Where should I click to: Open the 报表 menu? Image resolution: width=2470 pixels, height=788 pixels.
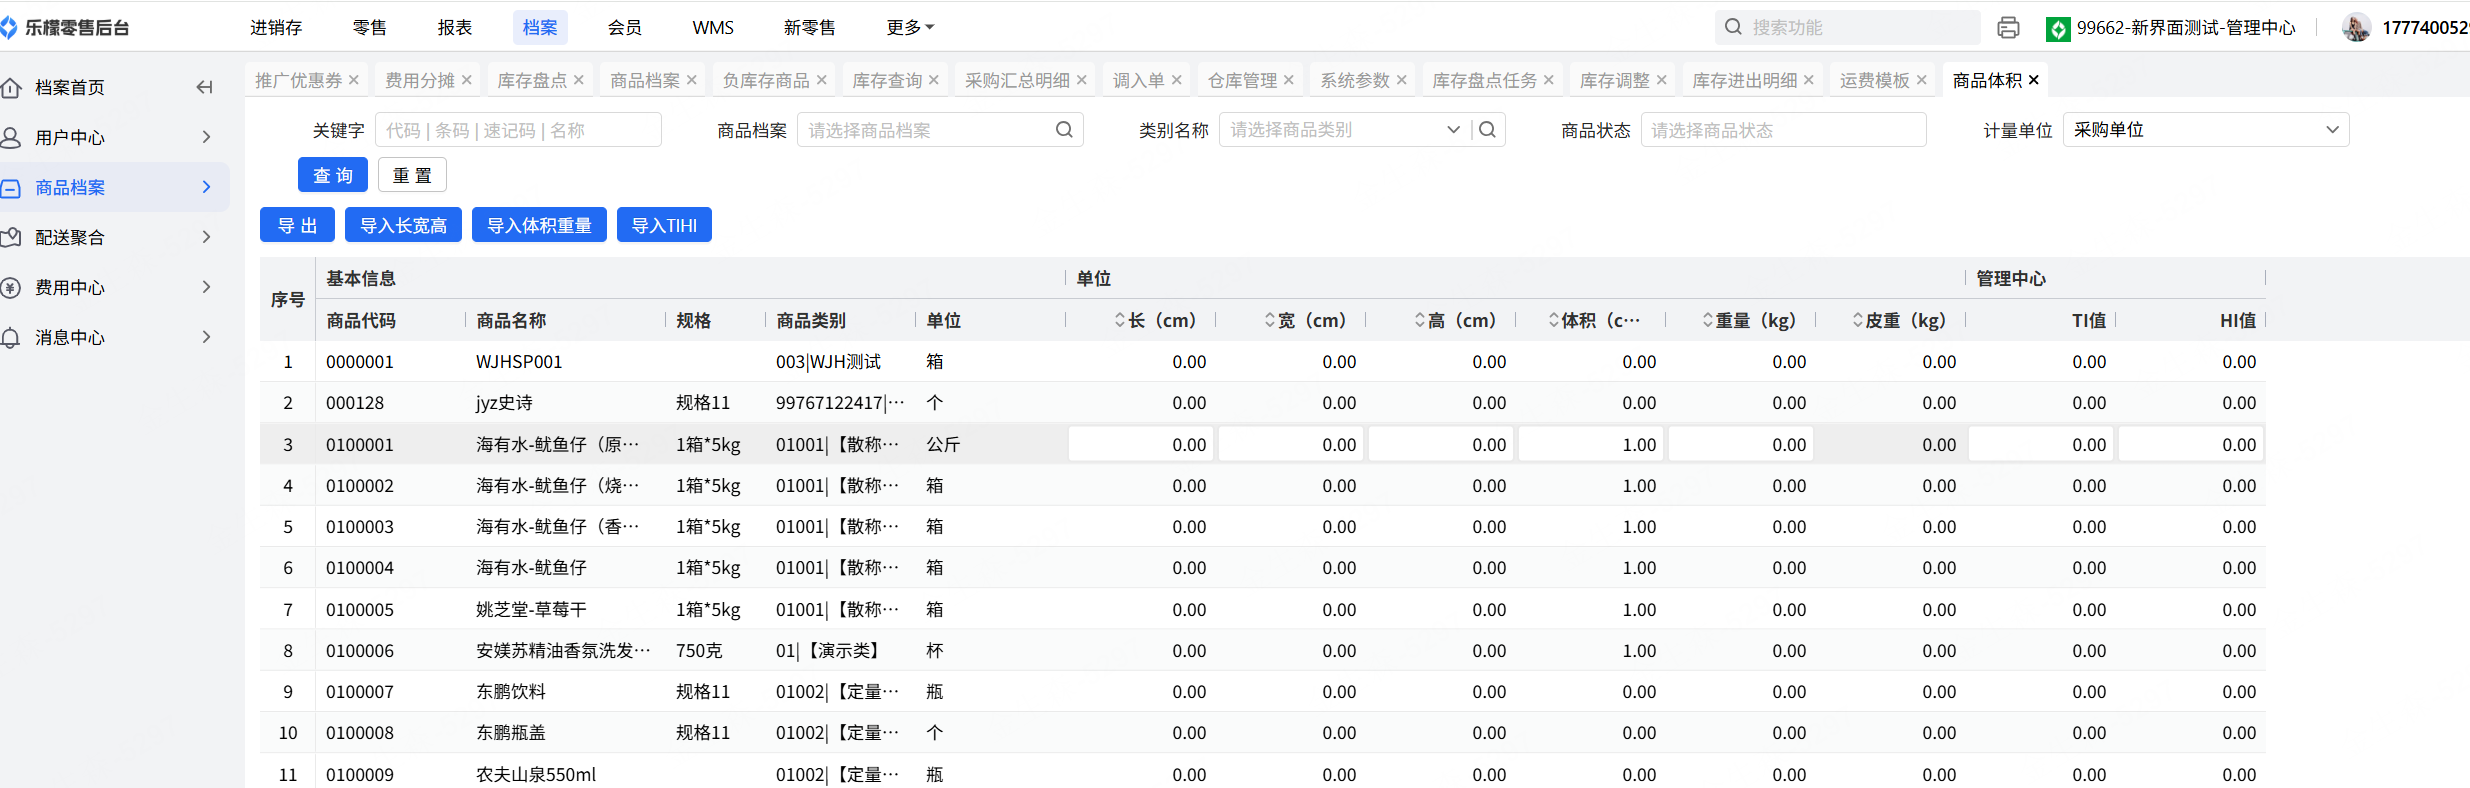tap(455, 28)
